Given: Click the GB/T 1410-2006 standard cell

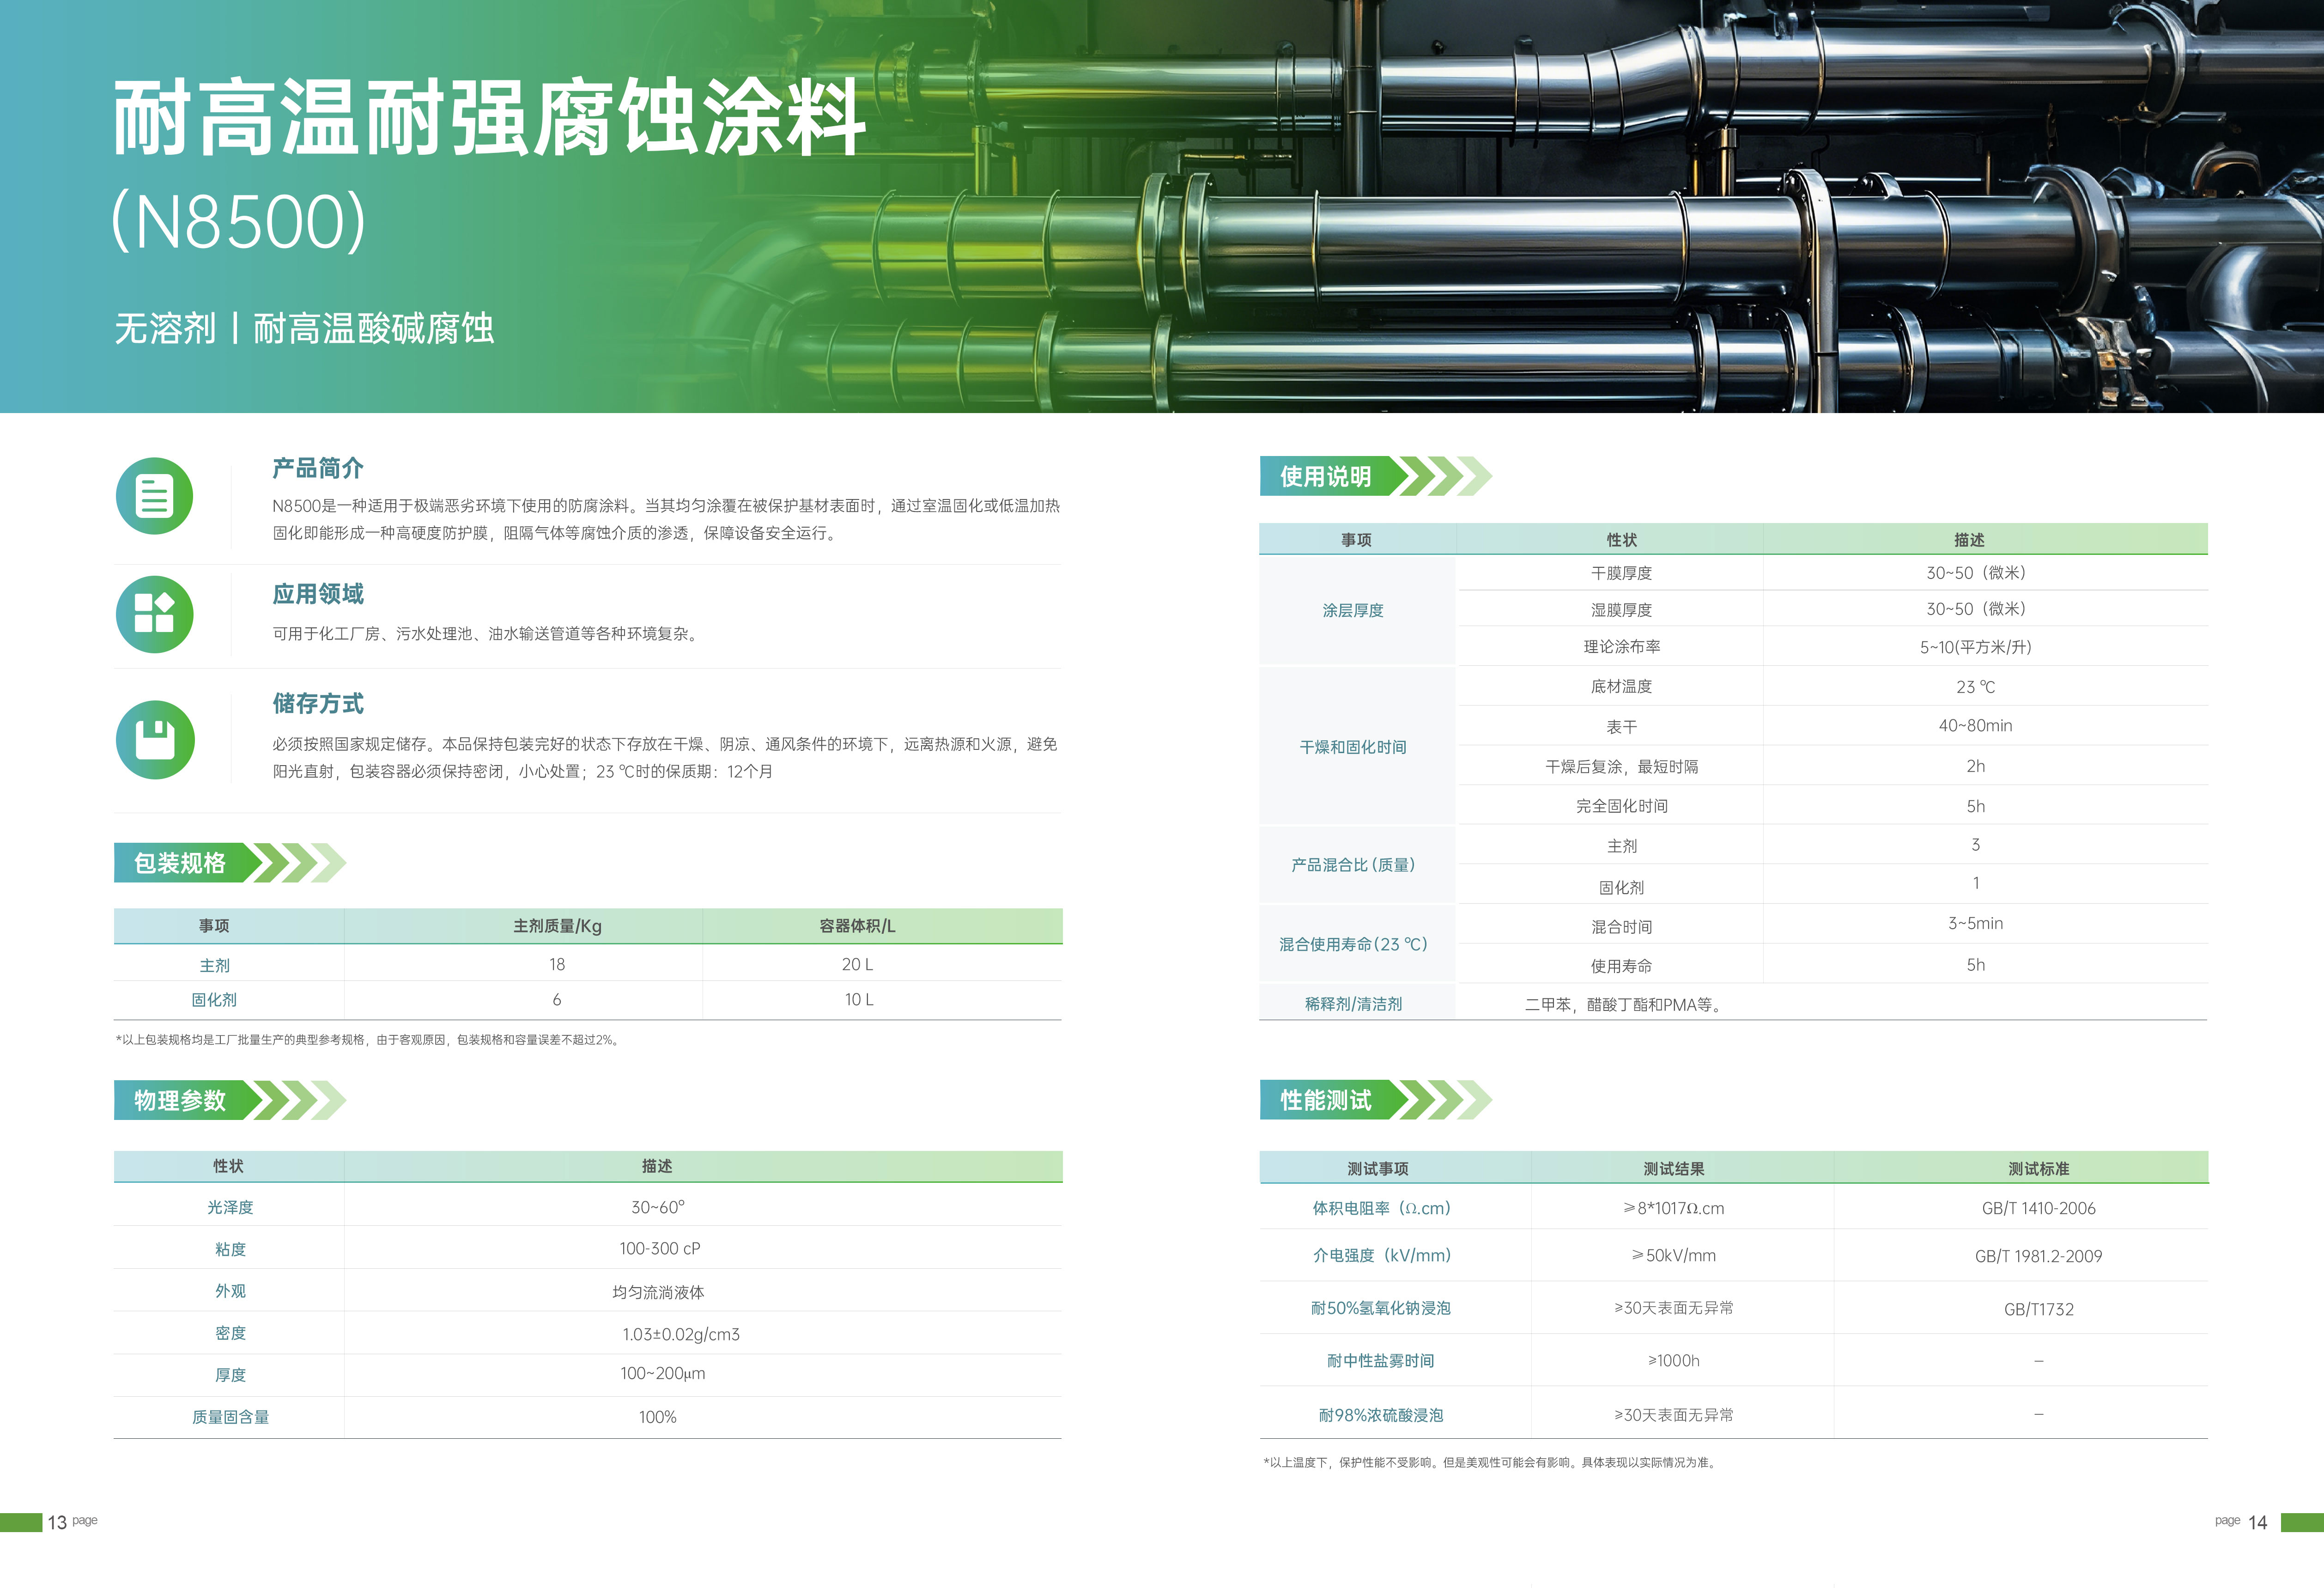Looking at the screenshot, I should 2038,1208.
